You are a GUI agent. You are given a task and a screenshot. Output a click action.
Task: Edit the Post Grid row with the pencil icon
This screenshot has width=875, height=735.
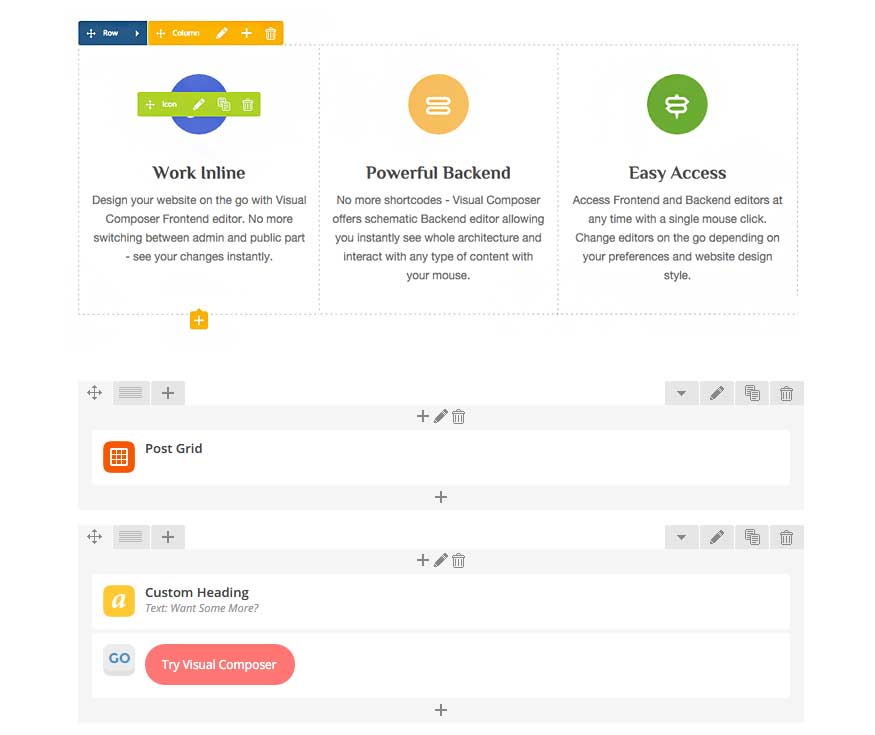717,393
